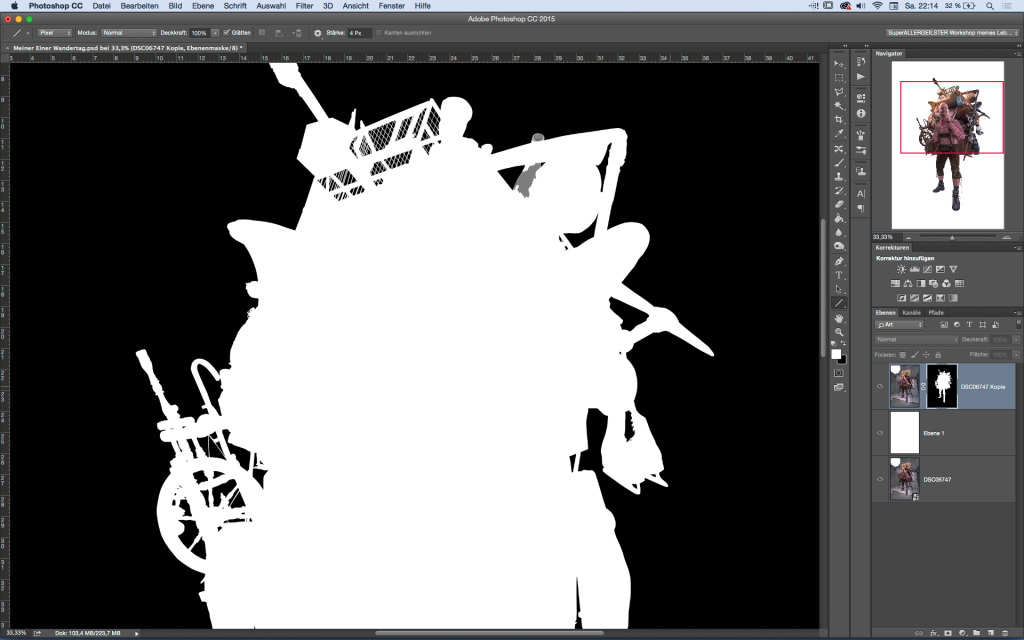
Task: Open Spotlight search in menu bar
Action: [x=990, y=6]
